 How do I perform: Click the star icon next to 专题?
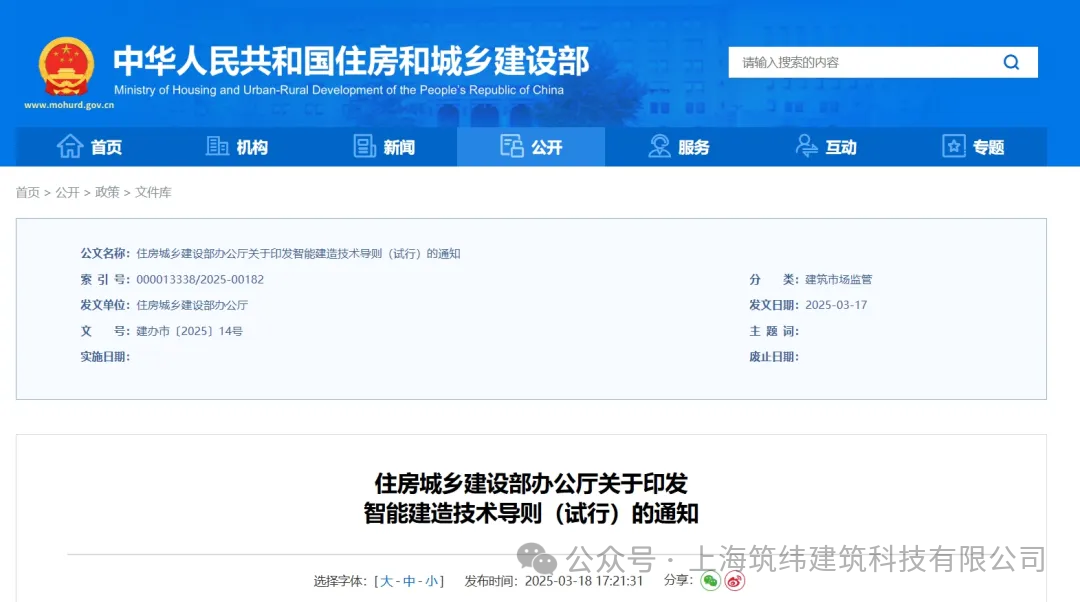tap(954, 146)
